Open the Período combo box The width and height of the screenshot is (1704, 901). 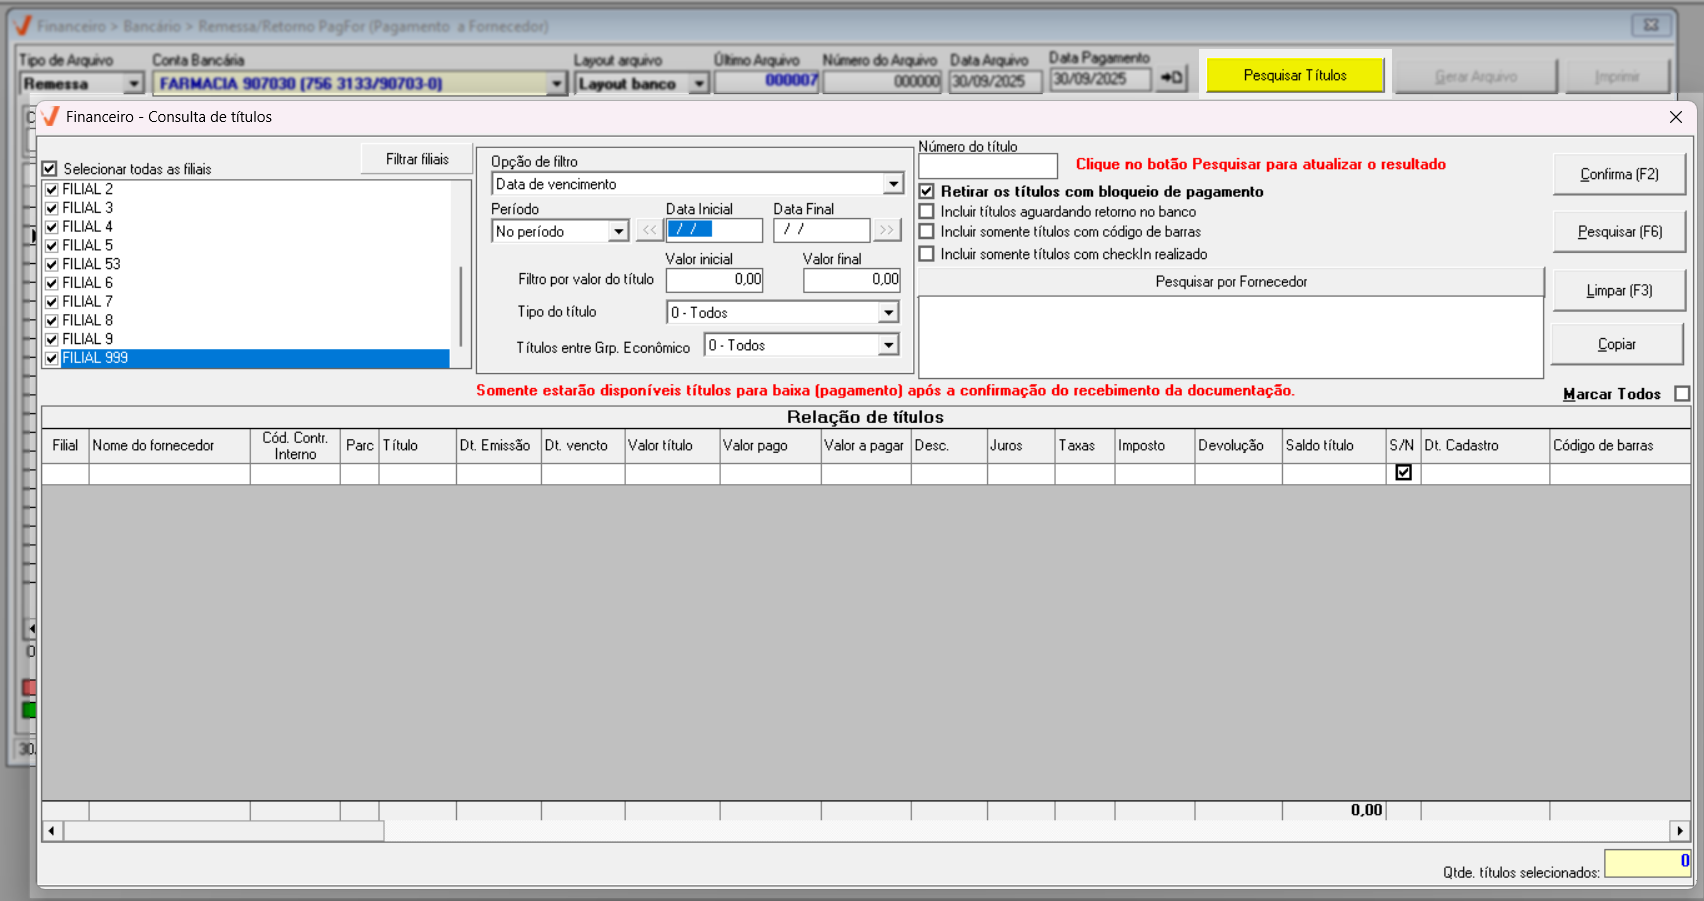tap(618, 232)
